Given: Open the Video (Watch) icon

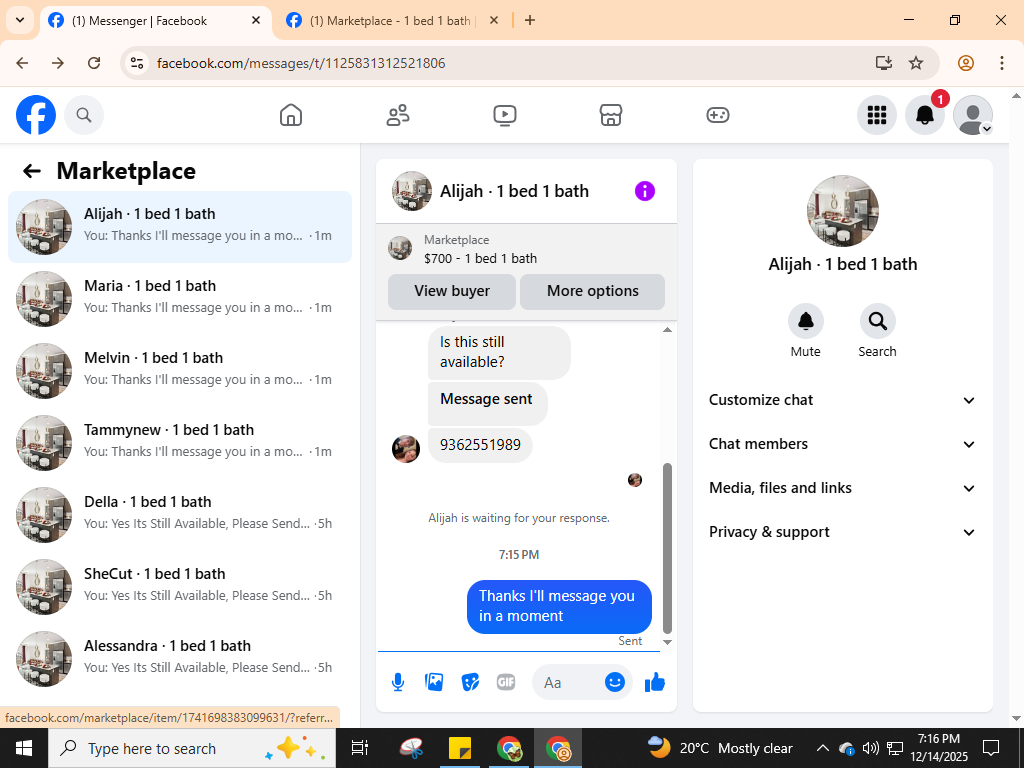Looking at the screenshot, I should tap(504, 115).
